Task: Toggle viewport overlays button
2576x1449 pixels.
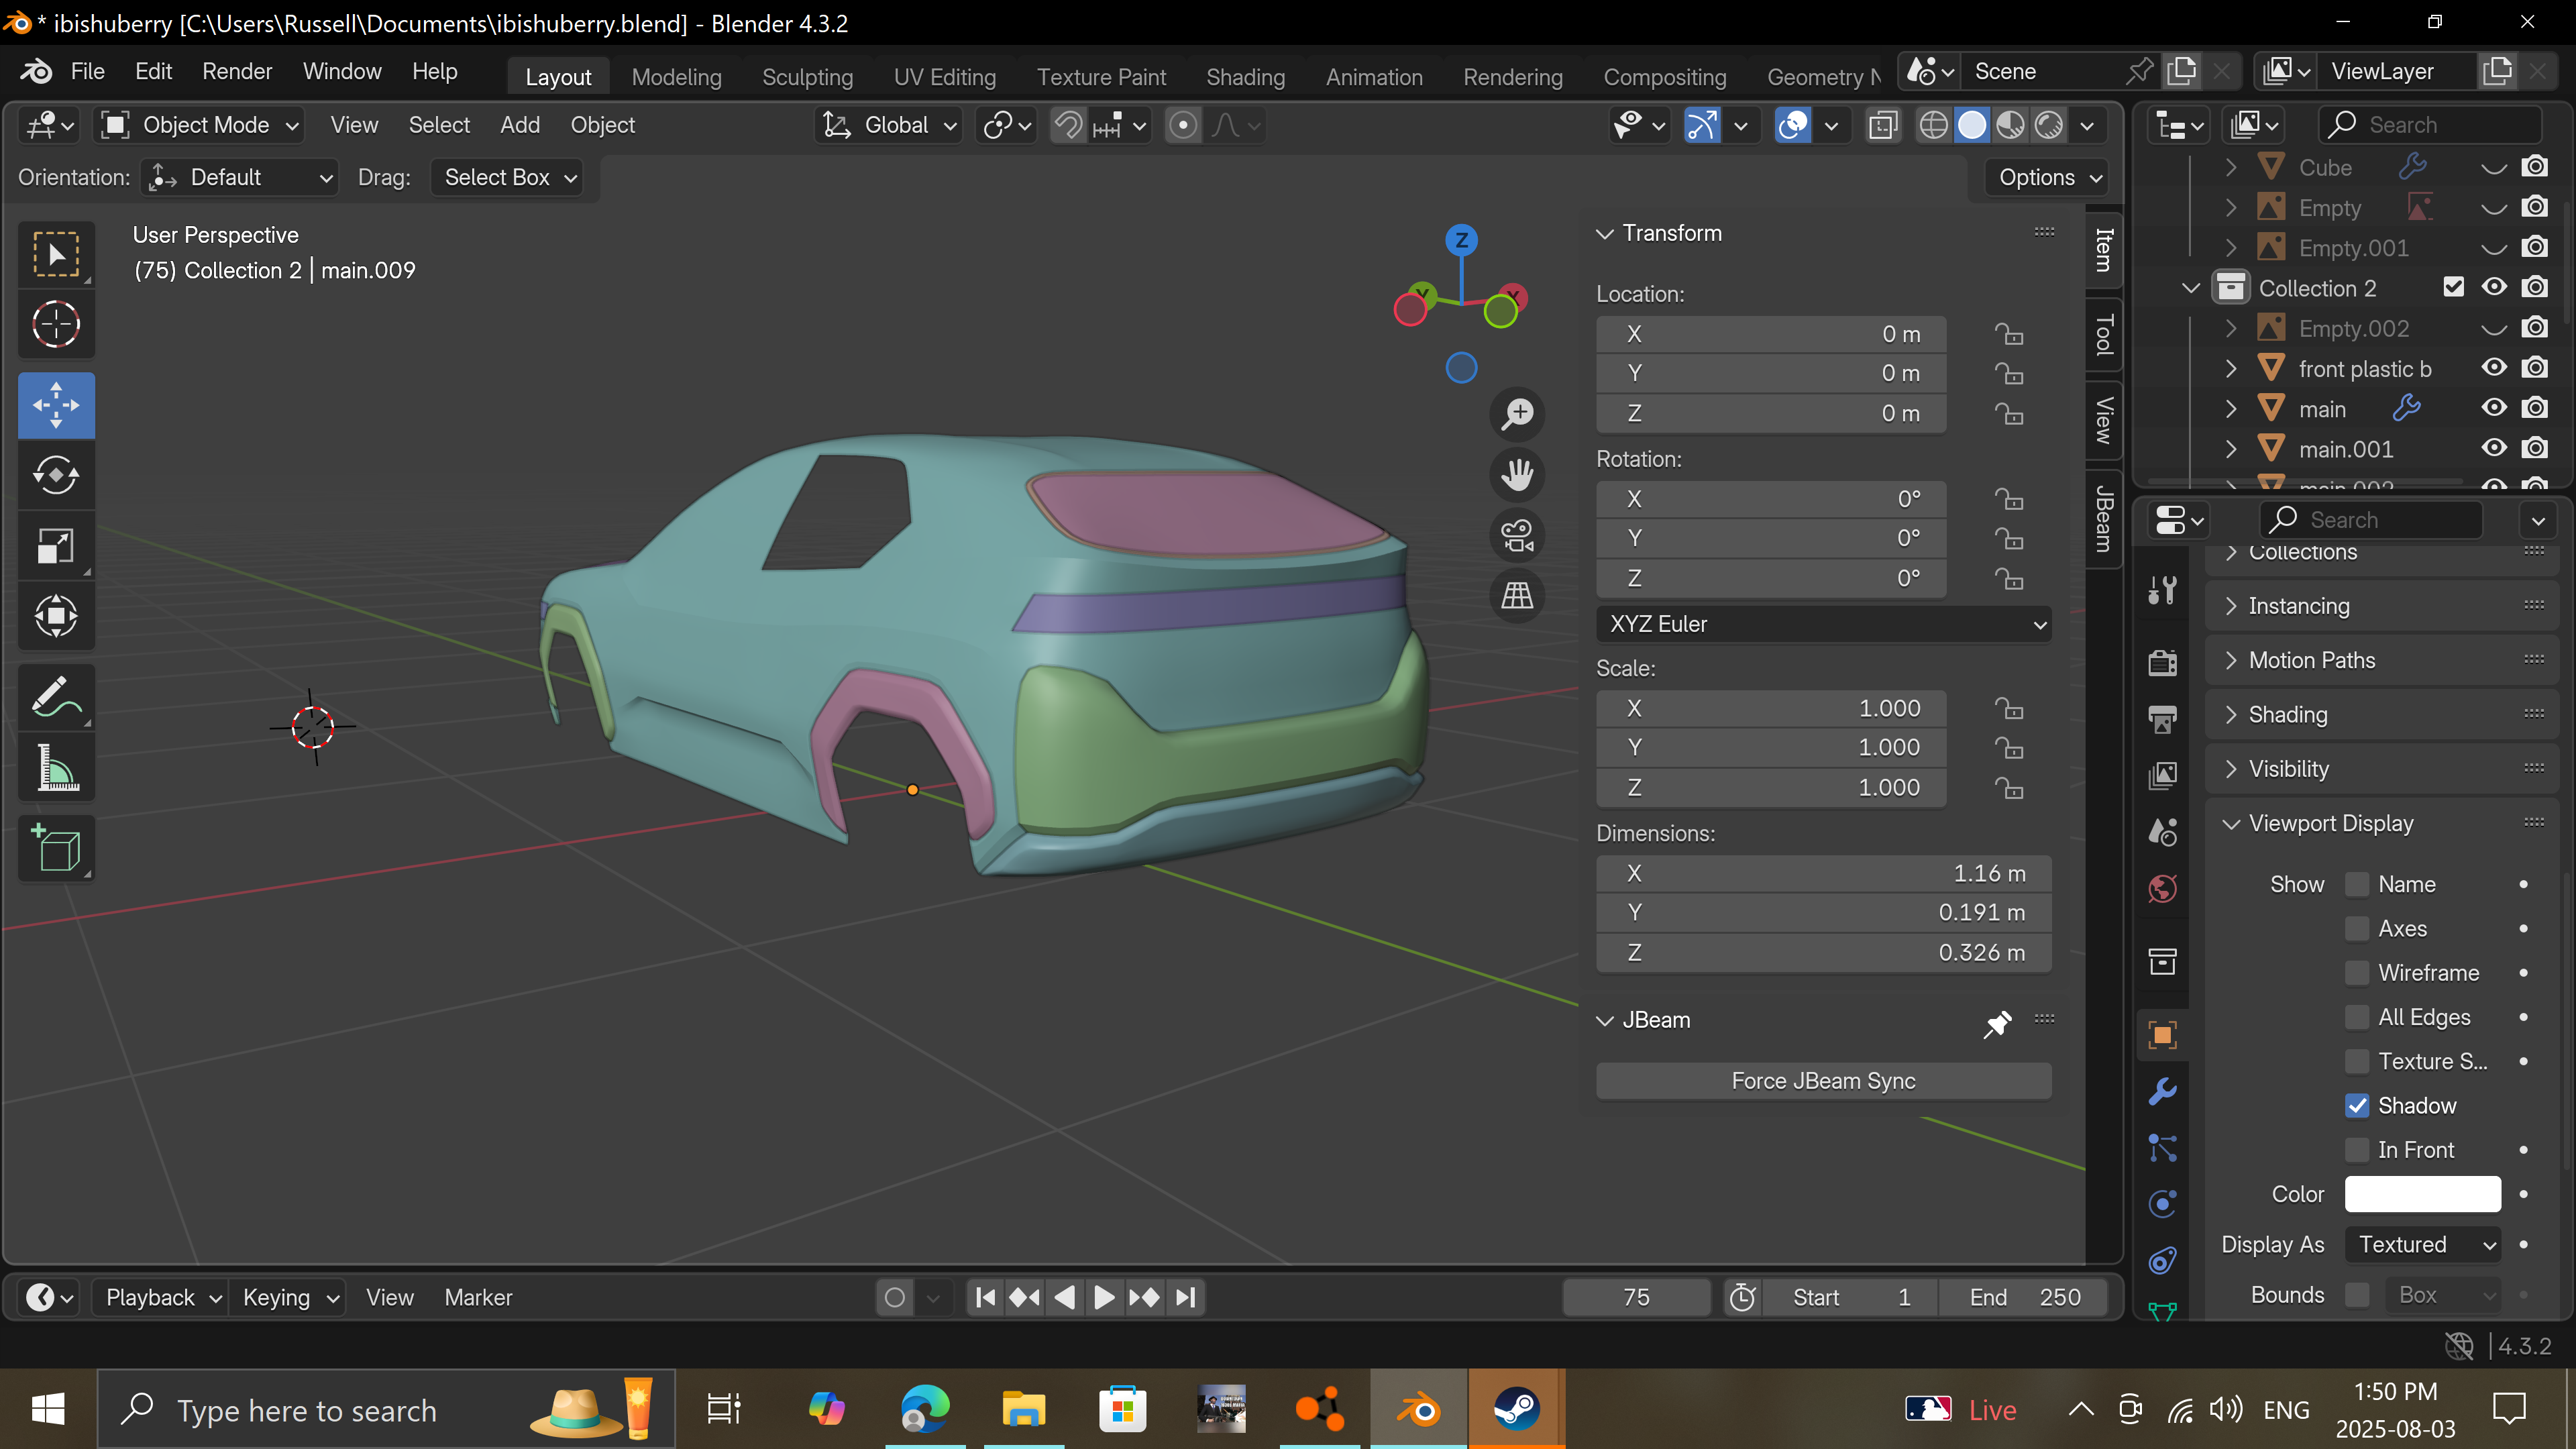Action: [1793, 125]
